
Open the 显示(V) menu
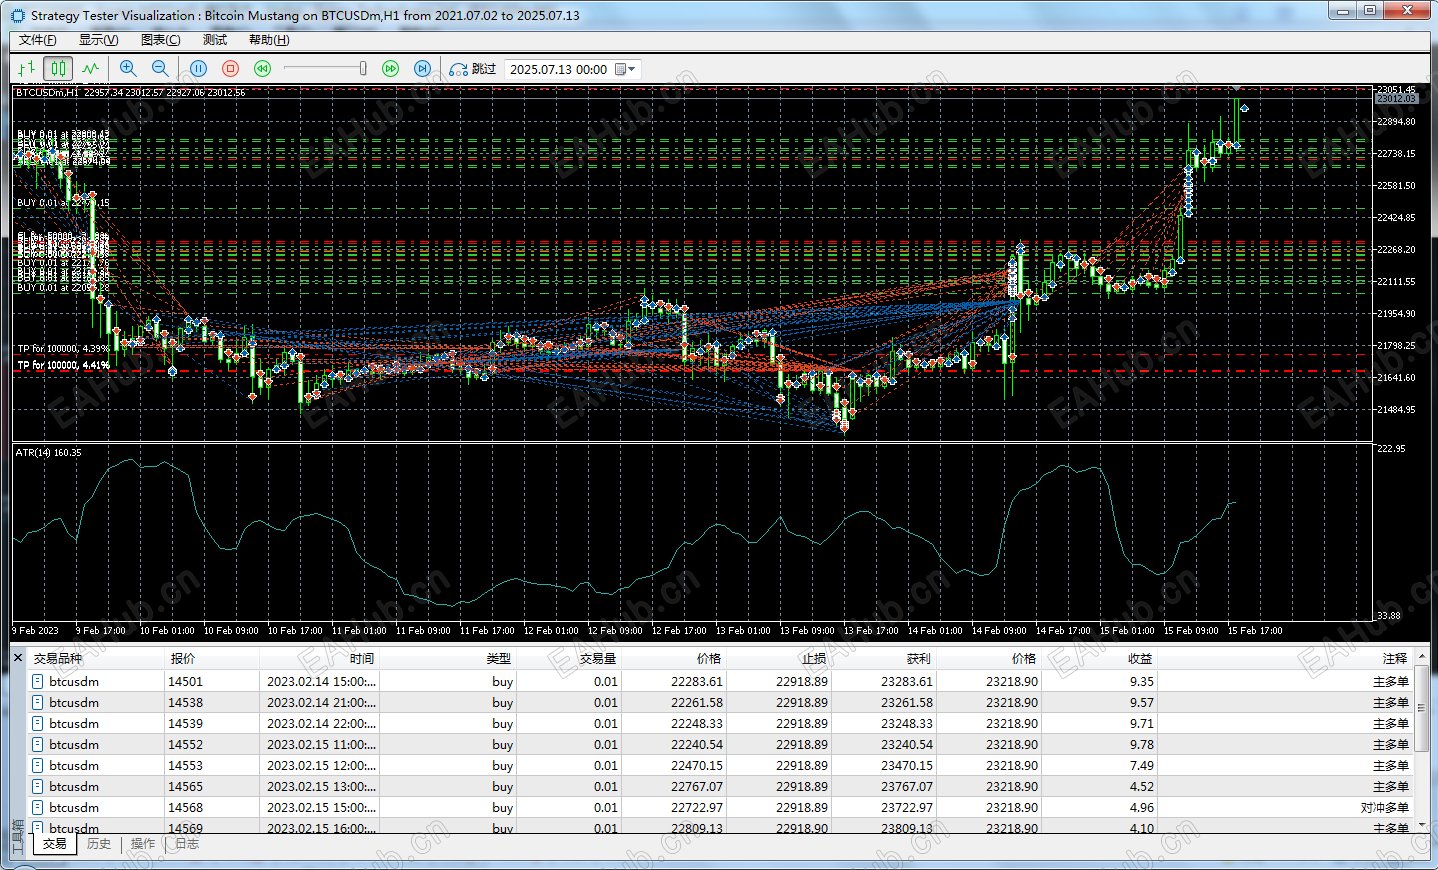pyautogui.click(x=98, y=40)
